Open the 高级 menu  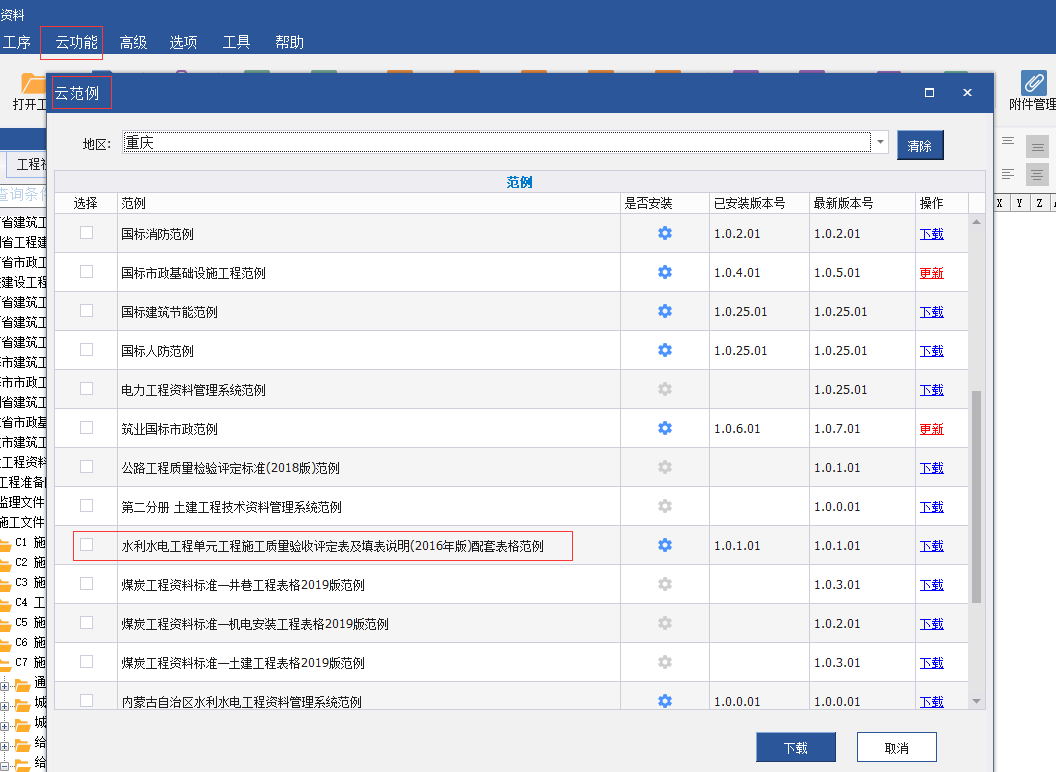133,42
